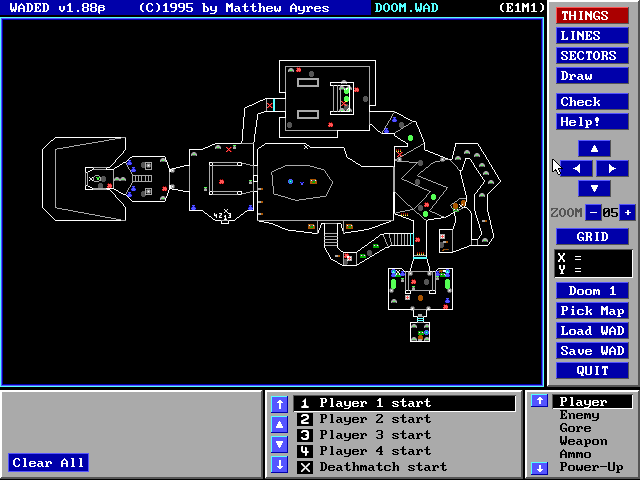Image resolution: width=640 pixels, height=480 pixels.
Task: Pan the map view down
Action: coord(594,188)
